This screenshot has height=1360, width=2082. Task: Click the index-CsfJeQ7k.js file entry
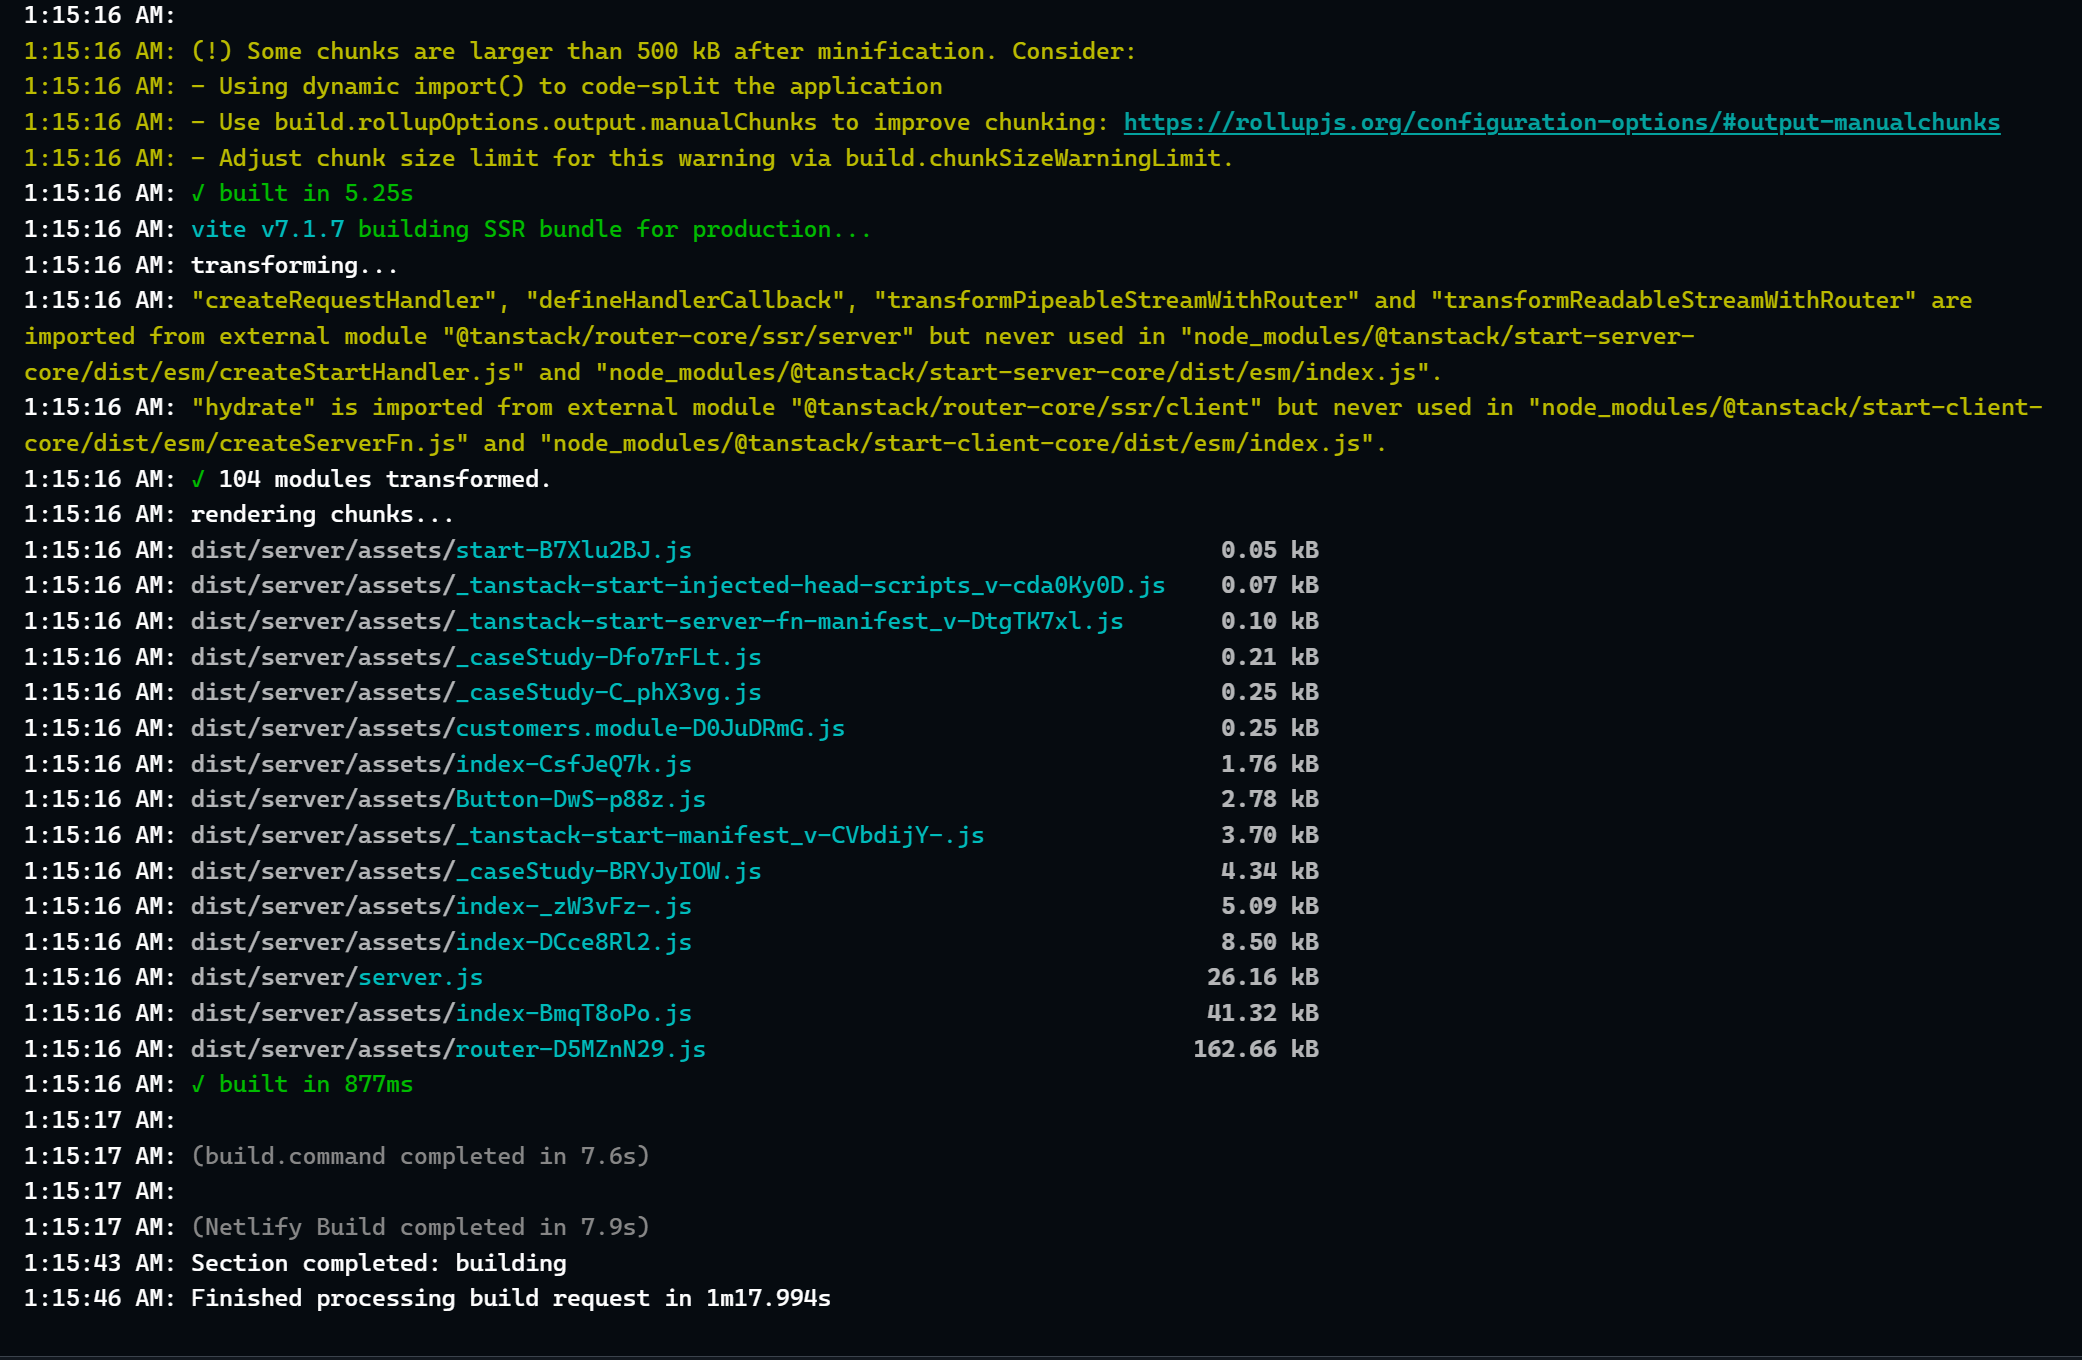coord(573,764)
